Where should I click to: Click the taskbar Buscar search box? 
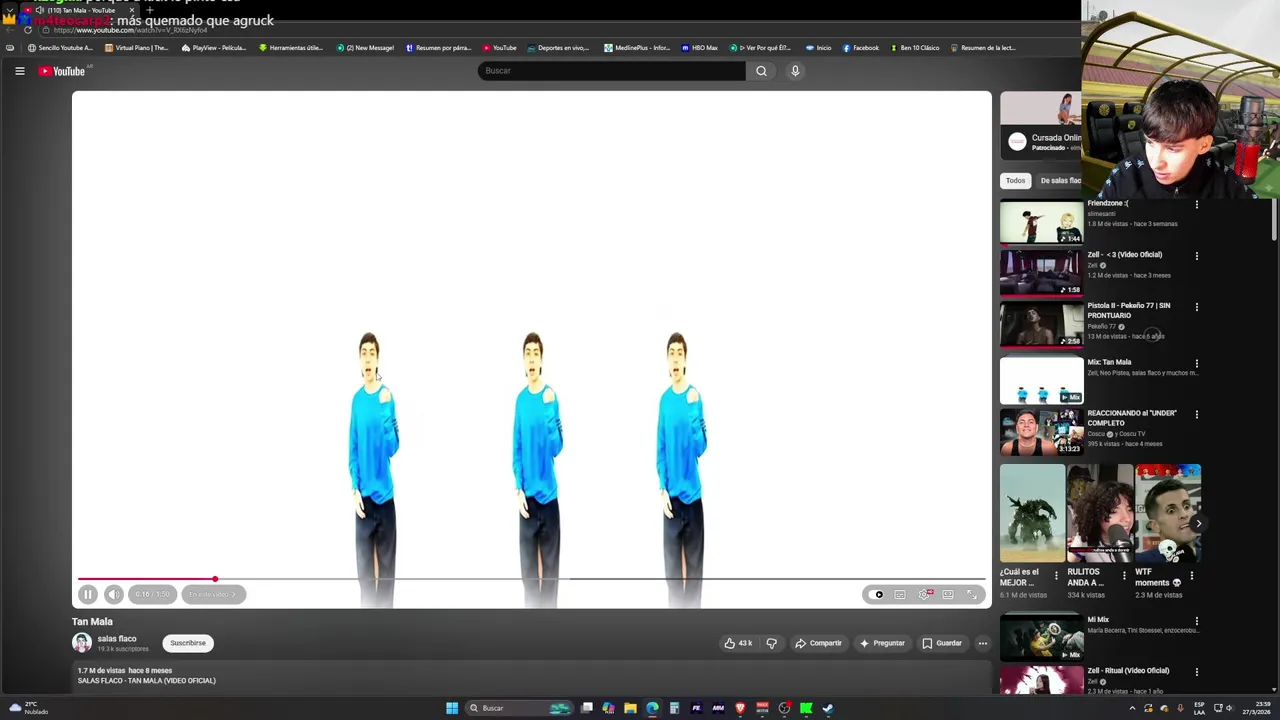(520, 708)
